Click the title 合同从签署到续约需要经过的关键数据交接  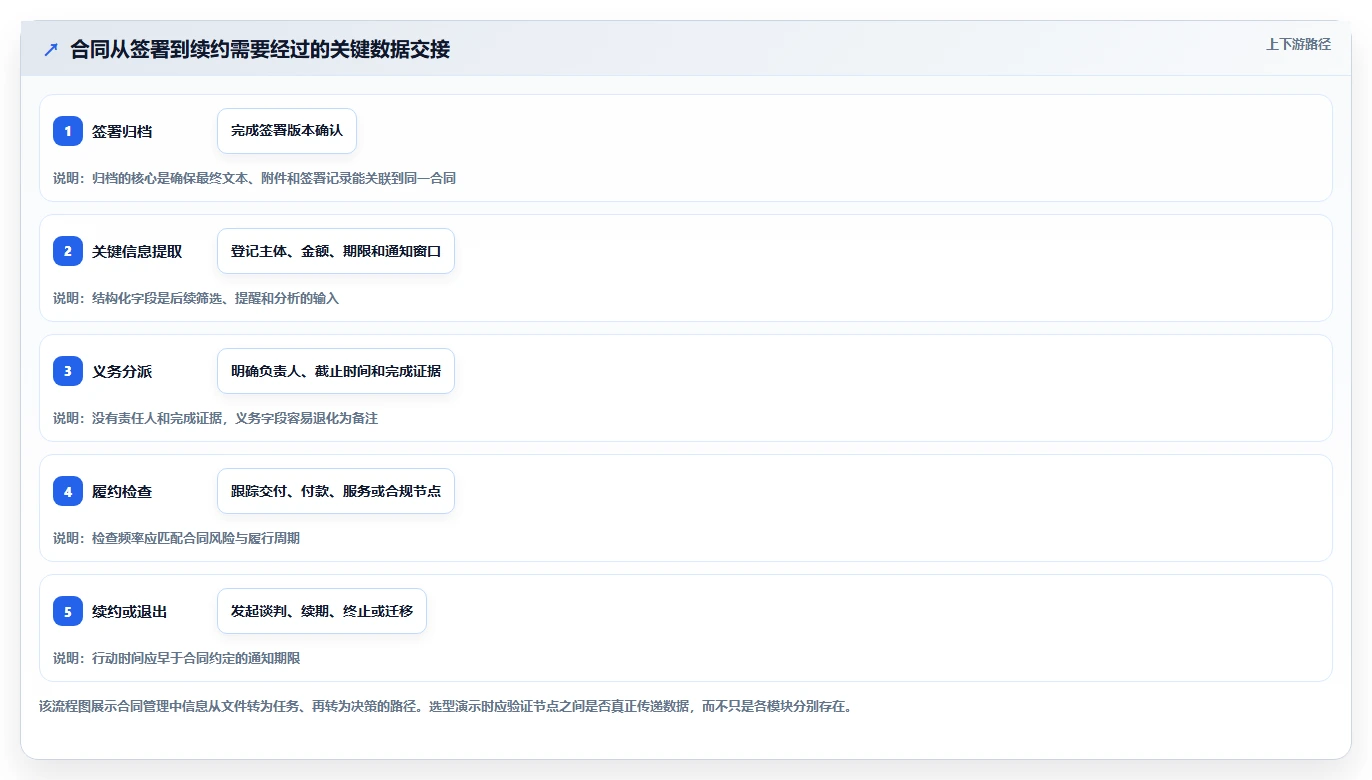tap(260, 50)
